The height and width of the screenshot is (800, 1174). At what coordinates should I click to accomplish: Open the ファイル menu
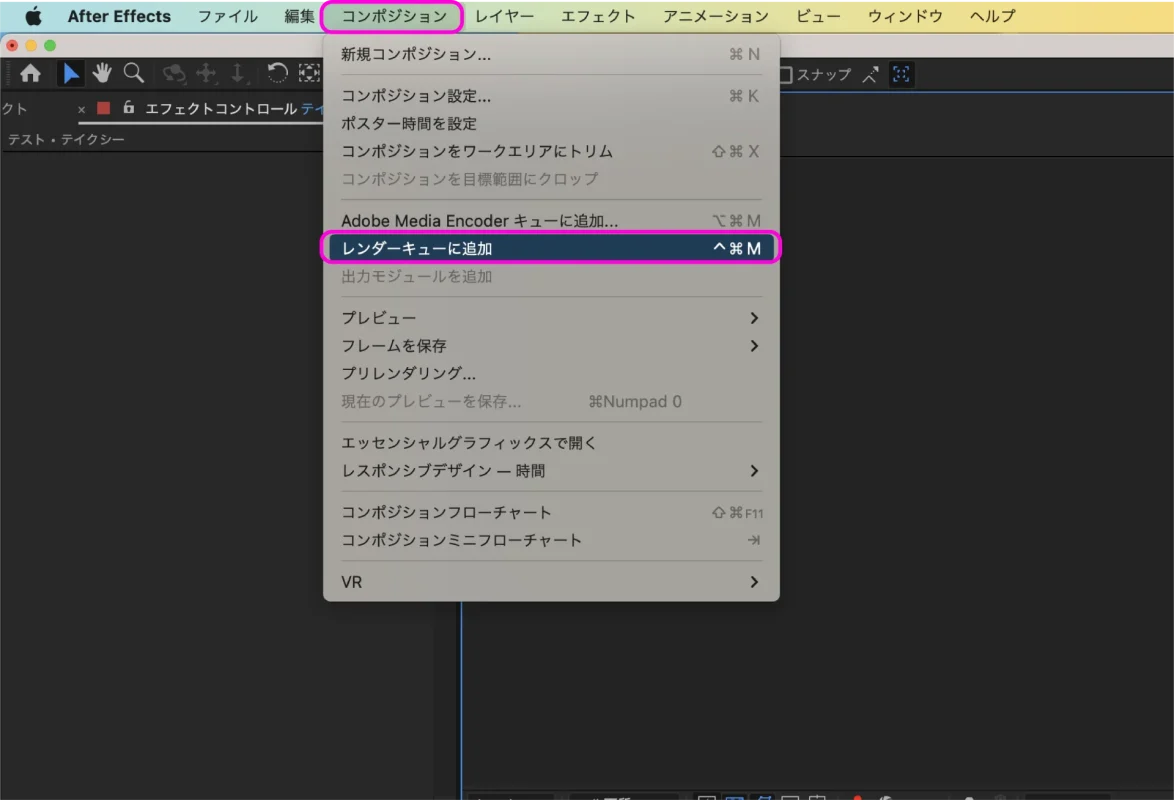pyautogui.click(x=228, y=16)
